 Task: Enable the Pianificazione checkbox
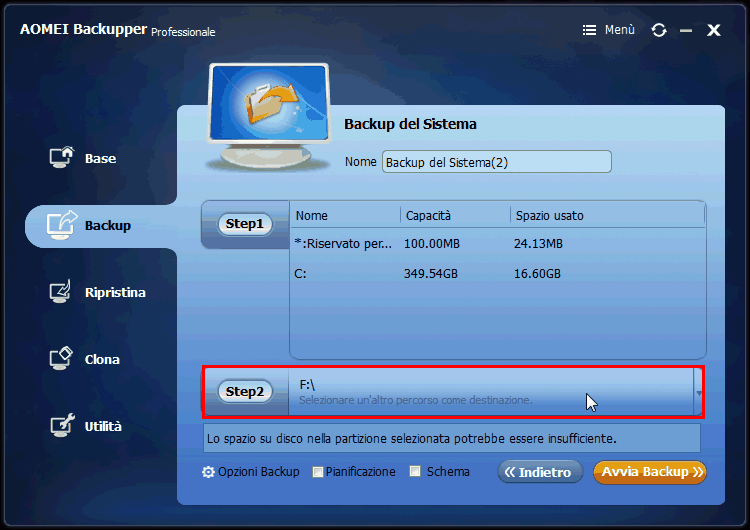[318, 472]
